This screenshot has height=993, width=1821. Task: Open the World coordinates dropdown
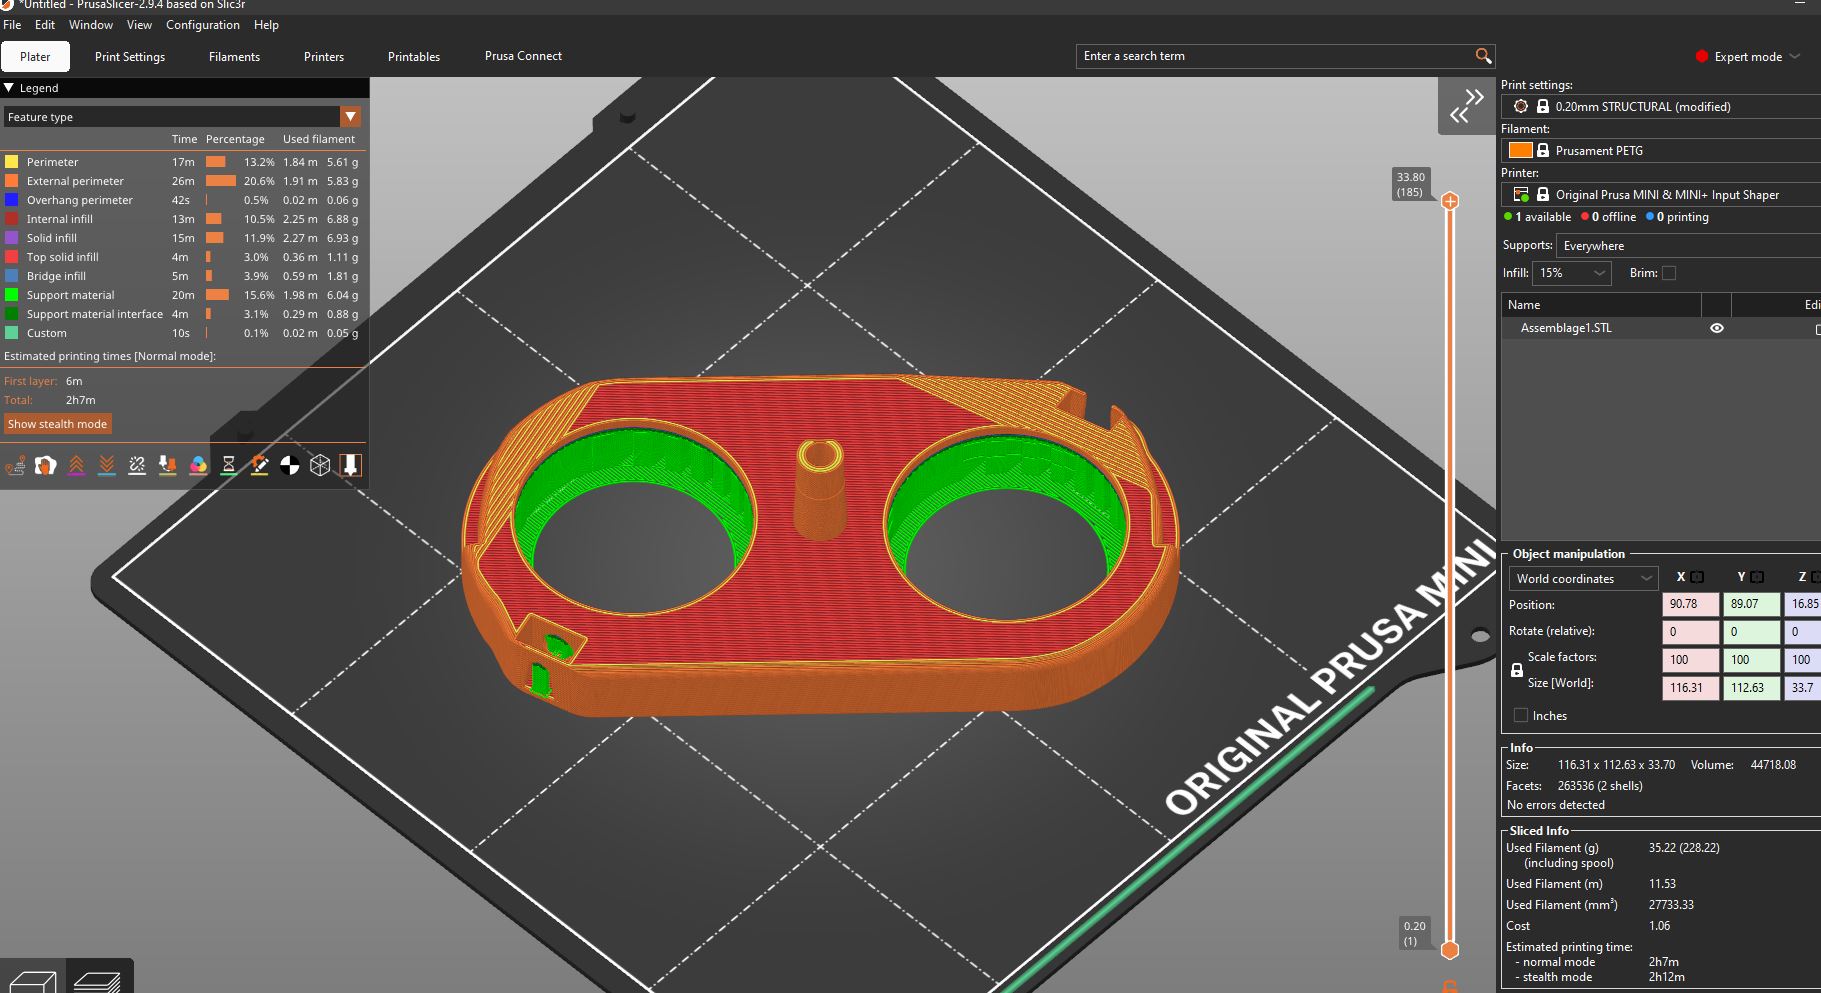[x=1584, y=578]
